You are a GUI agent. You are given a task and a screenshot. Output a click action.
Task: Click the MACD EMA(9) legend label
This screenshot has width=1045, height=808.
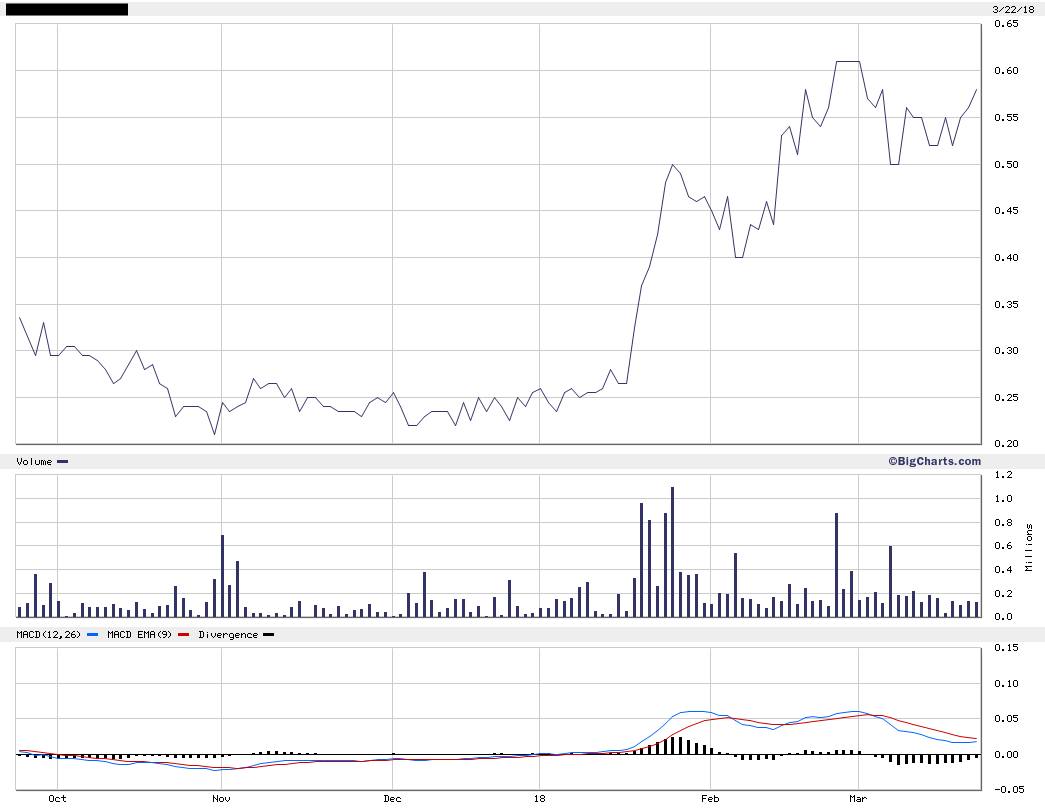pyautogui.click(x=139, y=635)
